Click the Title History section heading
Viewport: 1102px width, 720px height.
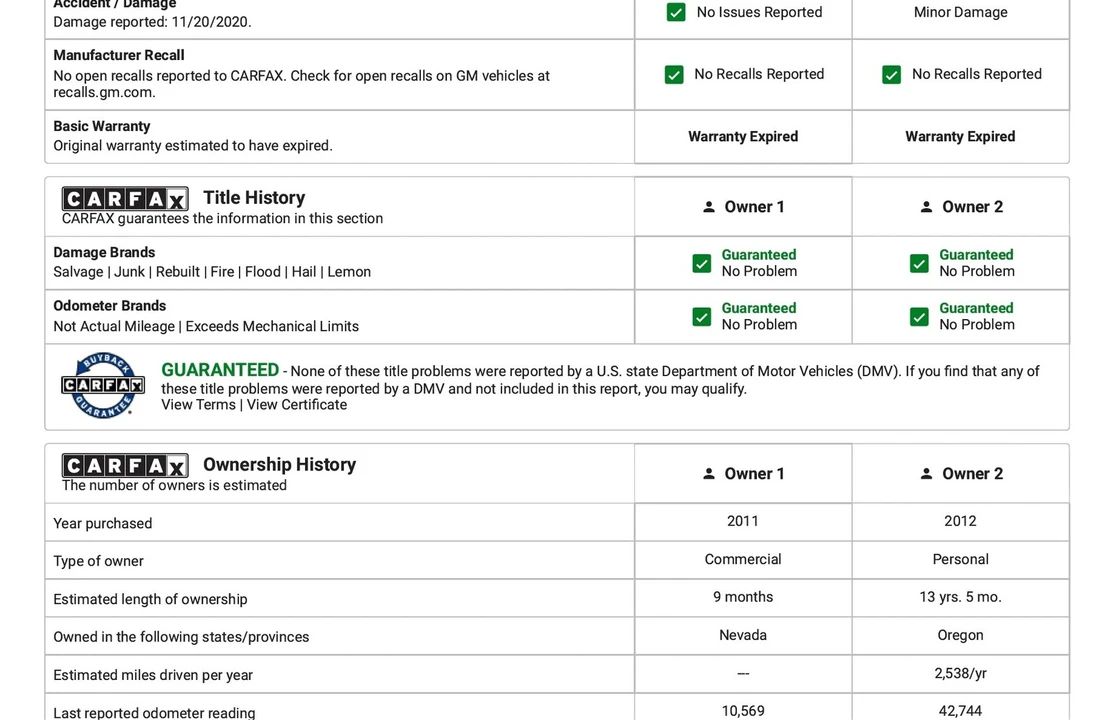pos(254,198)
